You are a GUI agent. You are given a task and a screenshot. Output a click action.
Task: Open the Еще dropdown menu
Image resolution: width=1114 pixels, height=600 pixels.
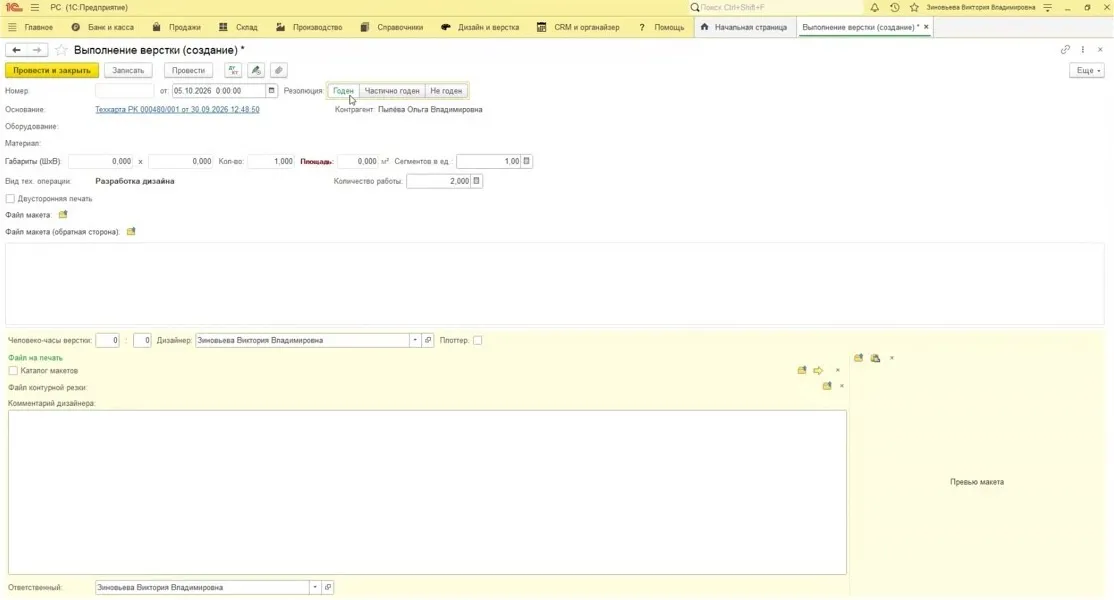[x=1087, y=70]
